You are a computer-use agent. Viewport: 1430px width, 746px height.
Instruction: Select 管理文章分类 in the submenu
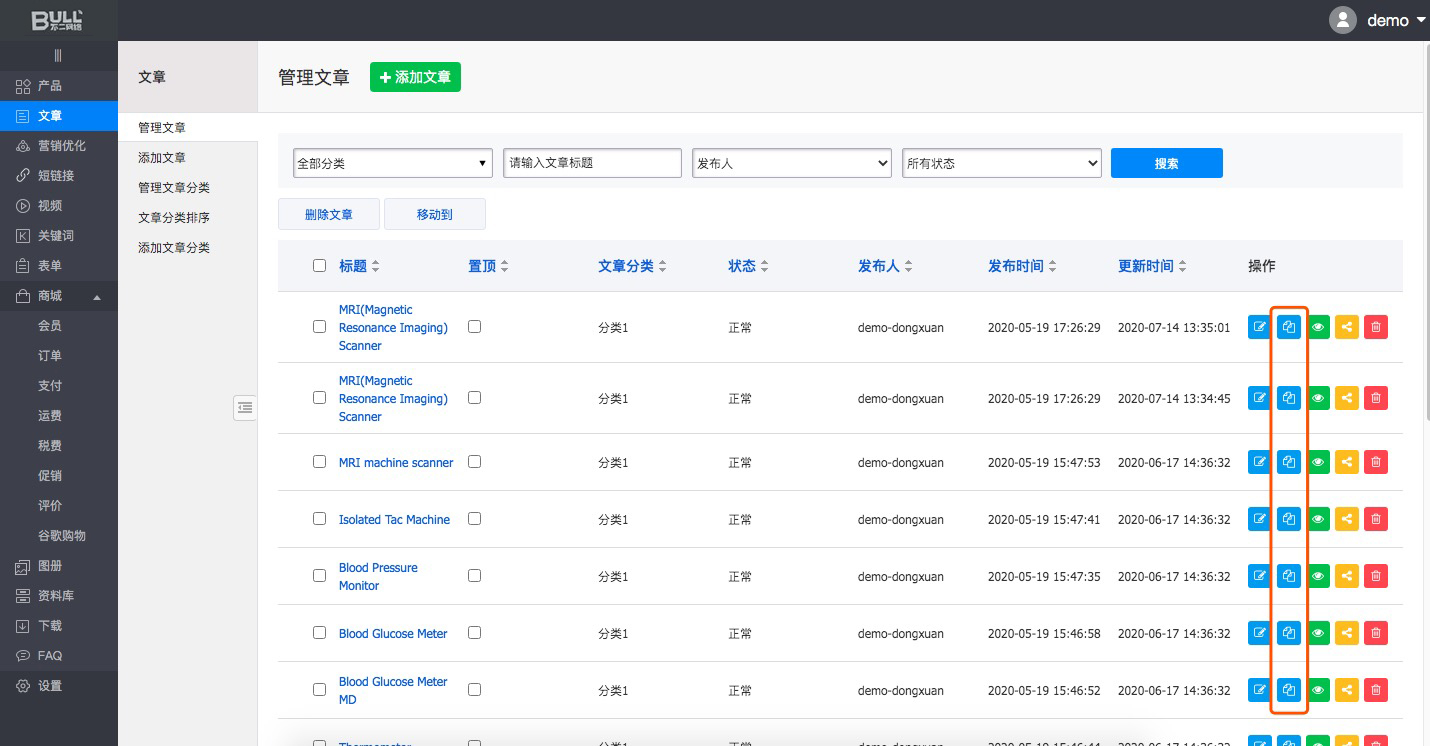tap(174, 188)
